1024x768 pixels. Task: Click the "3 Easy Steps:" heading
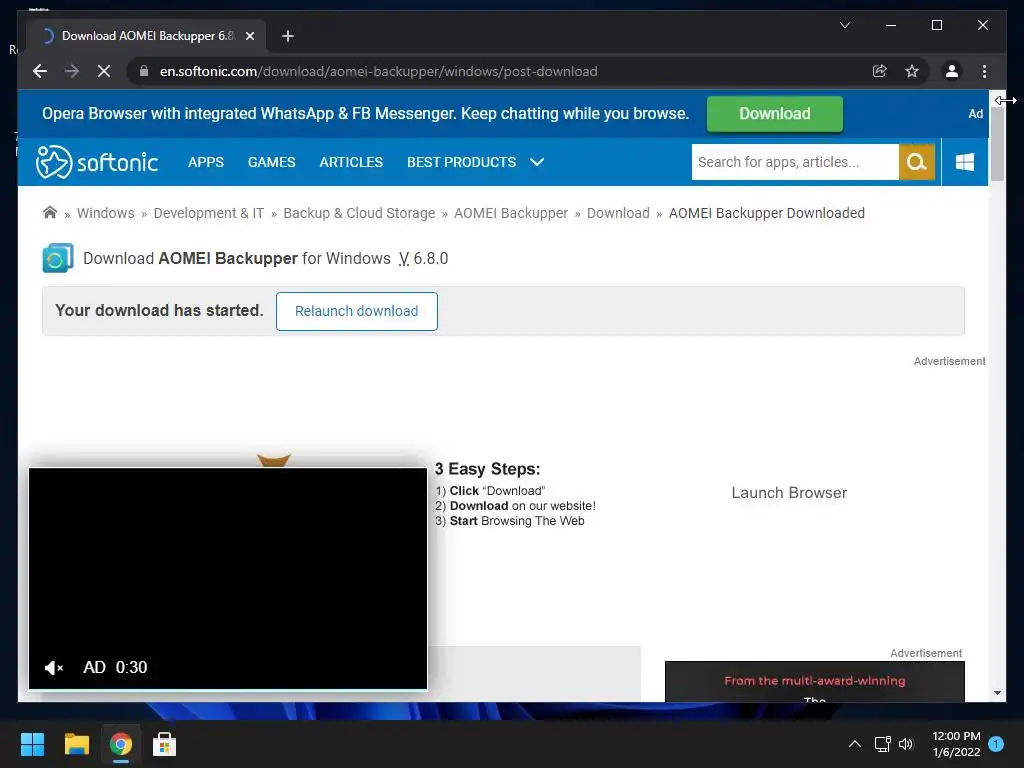coord(487,469)
